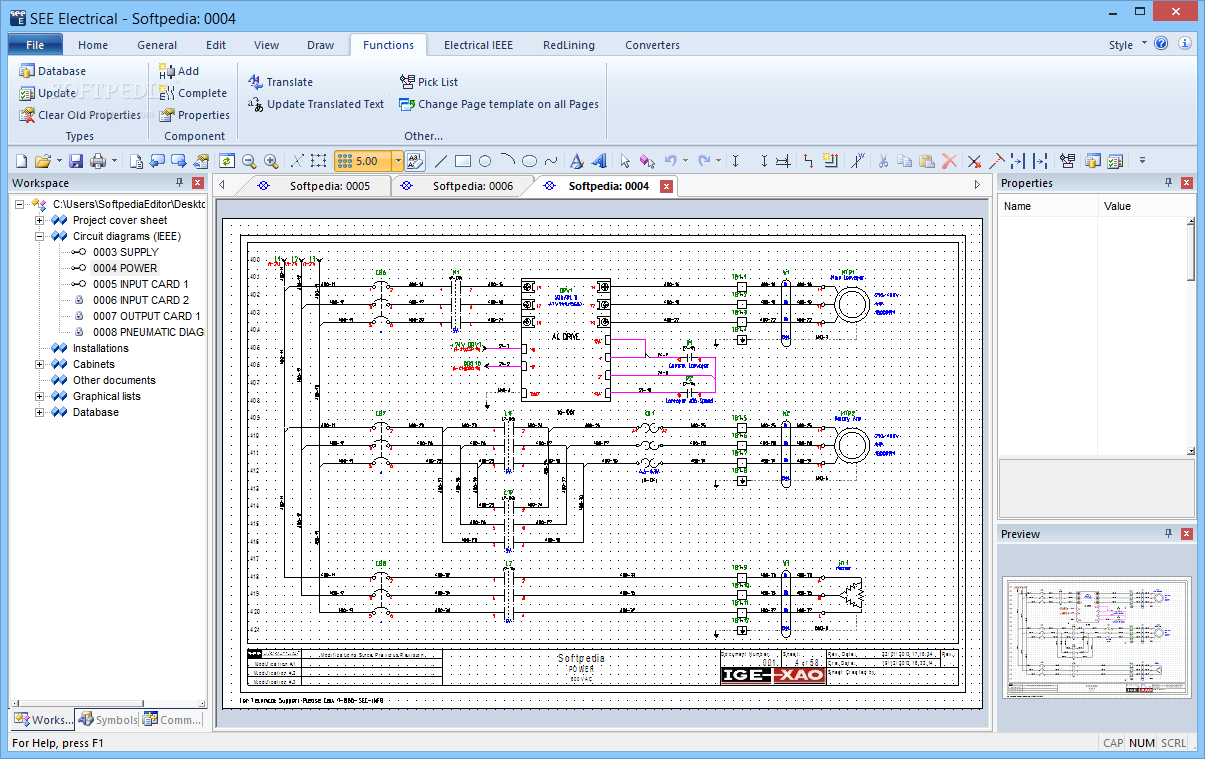Open the grid size 5.00 dropdown arrow
1205x759 pixels.
point(397,161)
